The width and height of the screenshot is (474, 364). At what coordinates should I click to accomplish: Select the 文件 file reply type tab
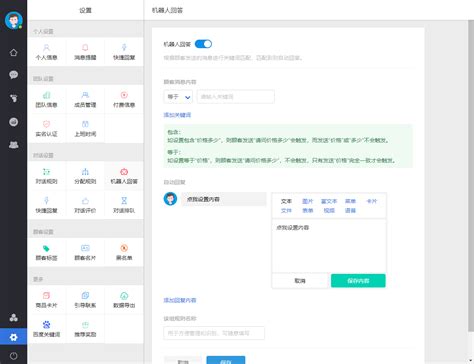[286, 211]
